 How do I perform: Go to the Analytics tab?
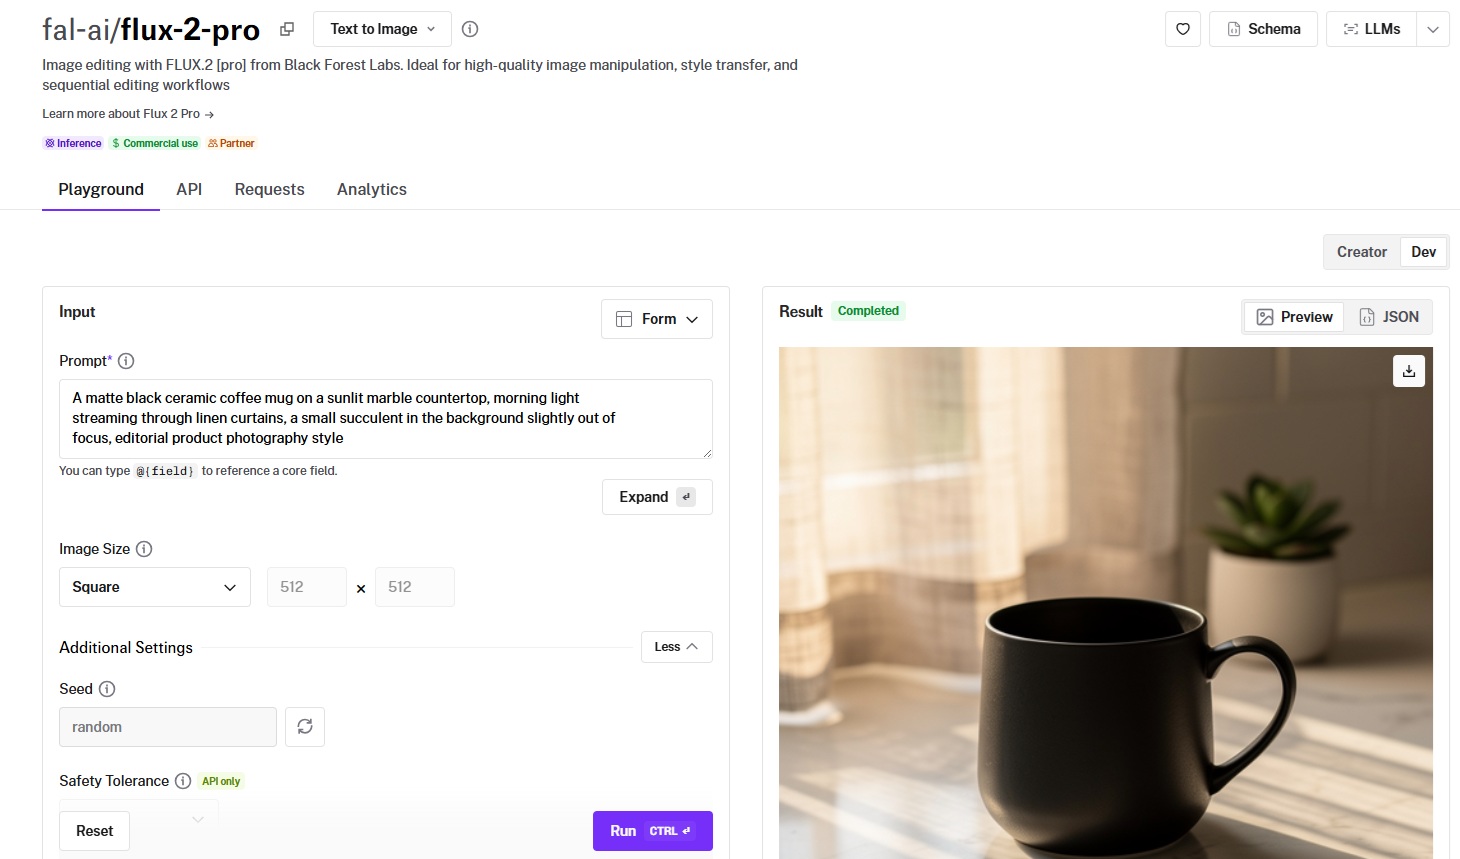(371, 189)
